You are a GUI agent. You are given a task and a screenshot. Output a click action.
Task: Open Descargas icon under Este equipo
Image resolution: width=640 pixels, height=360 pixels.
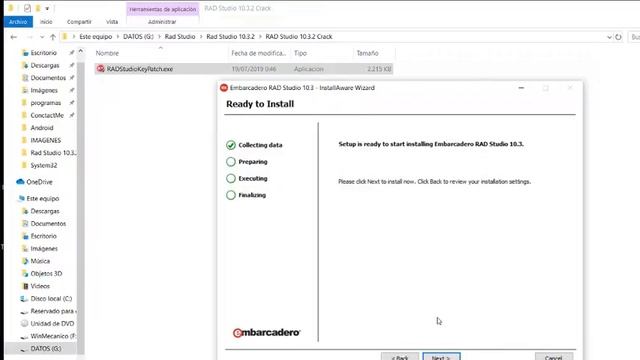click(25, 211)
